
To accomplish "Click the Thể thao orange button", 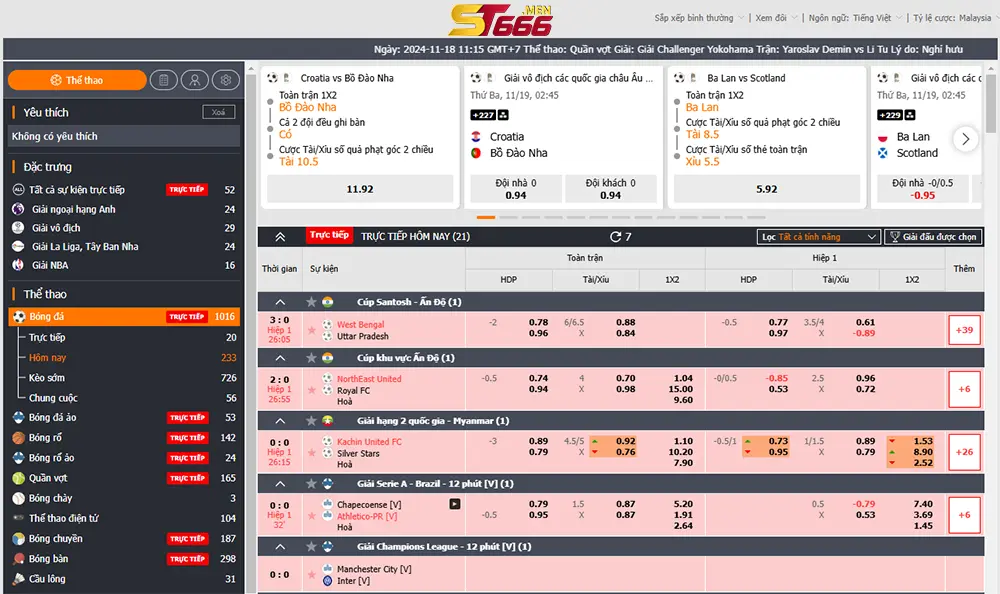I will (77, 80).
